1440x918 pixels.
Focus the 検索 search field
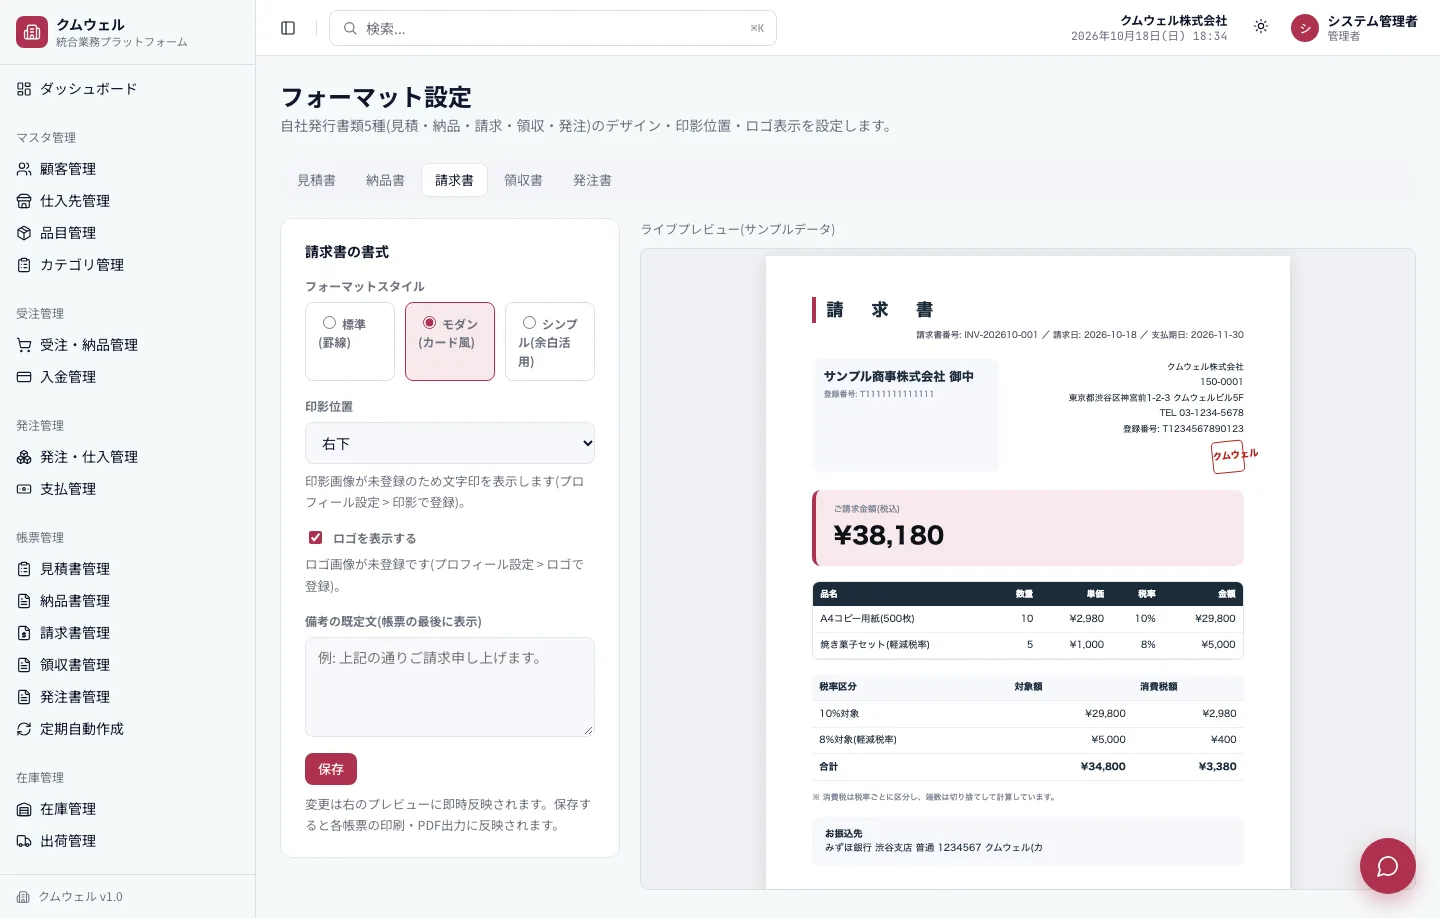point(553,28)
